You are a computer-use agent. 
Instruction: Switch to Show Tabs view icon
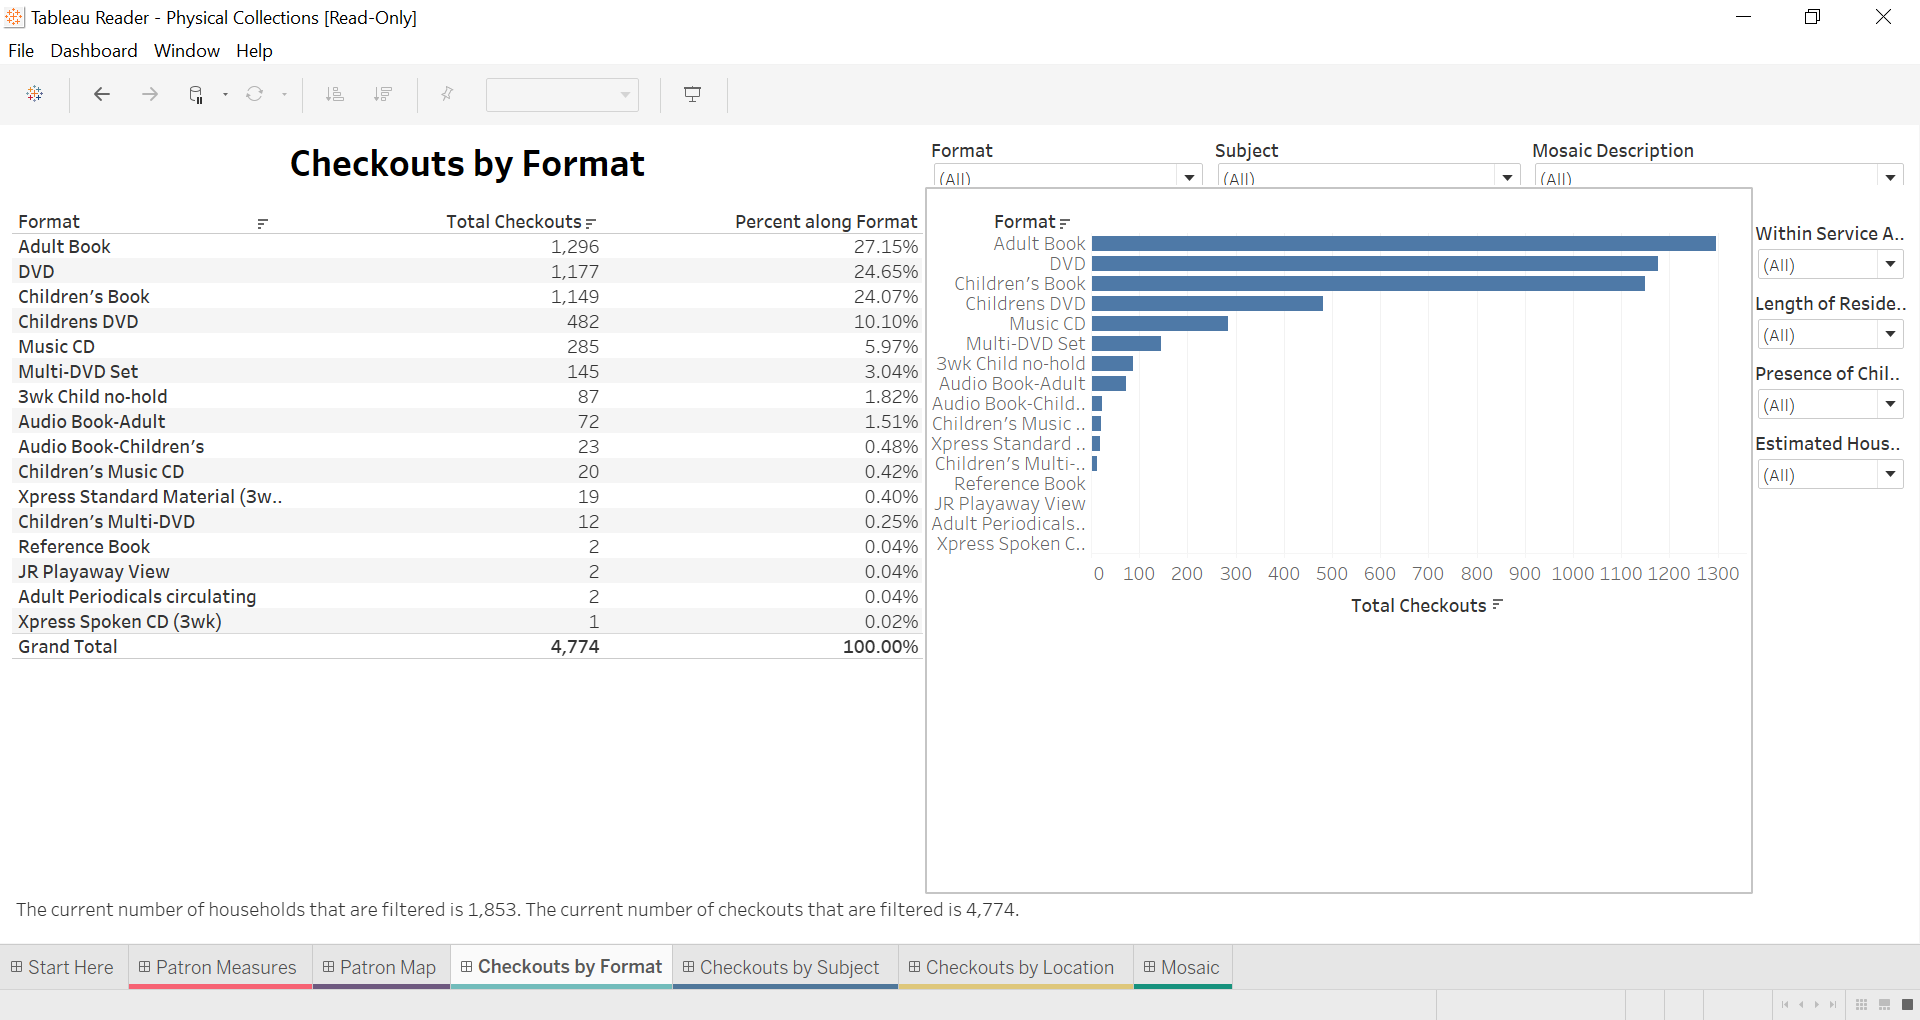click(1907, 1005)
